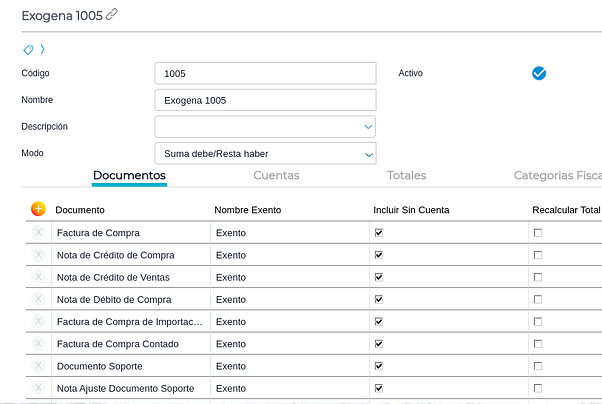Delete the Nota de Crédito de Ventas row
Image resolution: width=602 pixels, height=404 pixels.
tap(38, 277)
